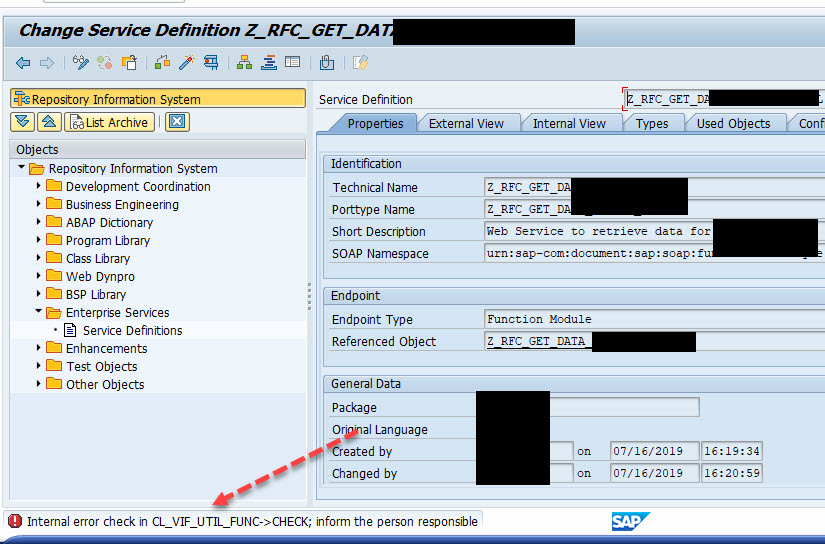Click the Objects tree column header
Image resolution: width=825 pixels, height=544 pixels.
click(x=158, y=149)
